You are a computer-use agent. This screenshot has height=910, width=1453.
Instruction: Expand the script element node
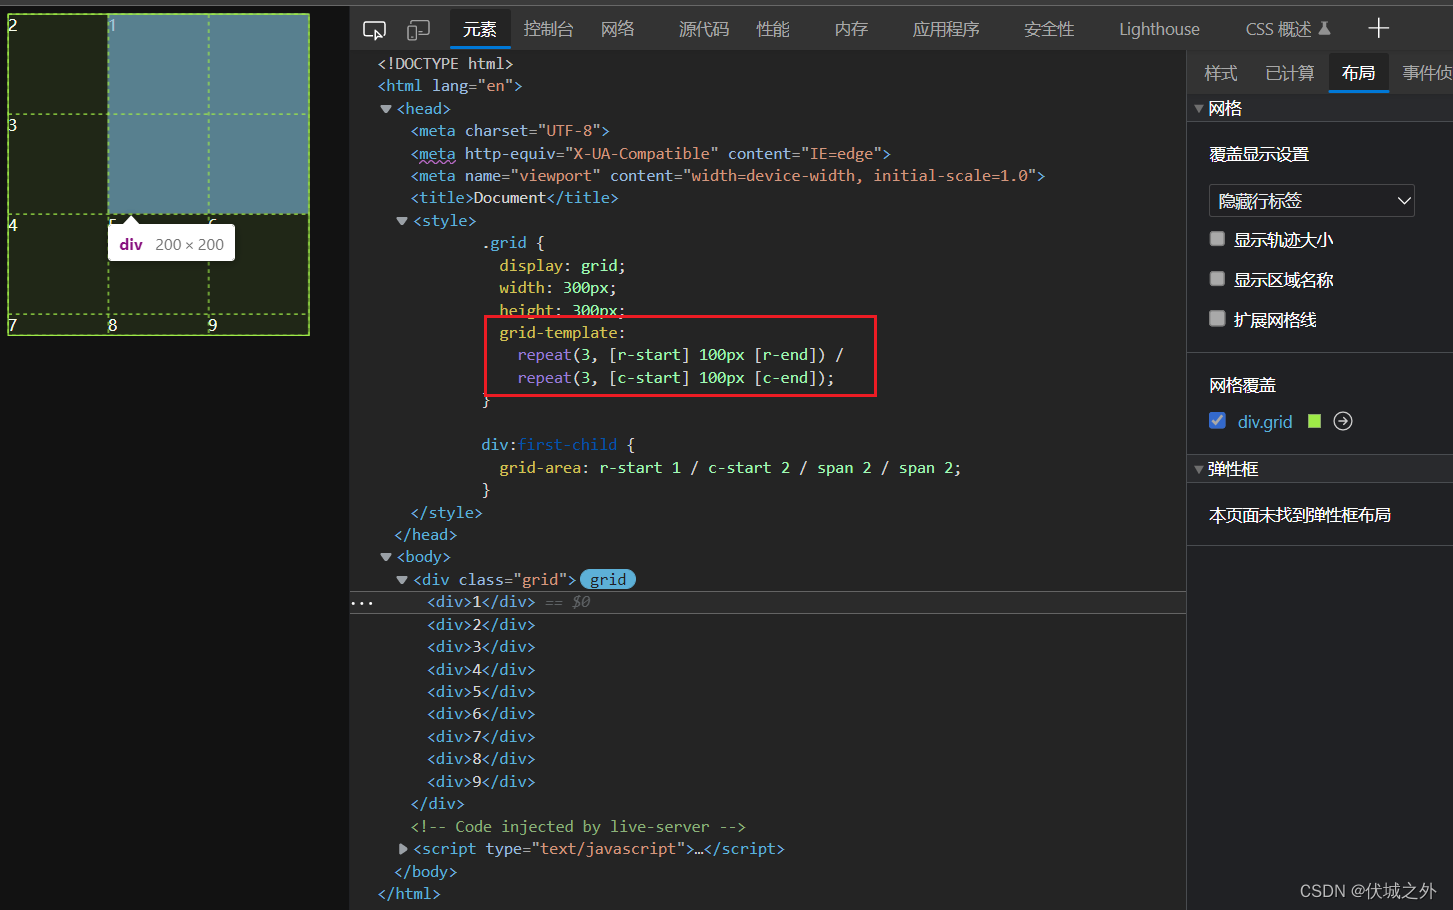(403, 849)
